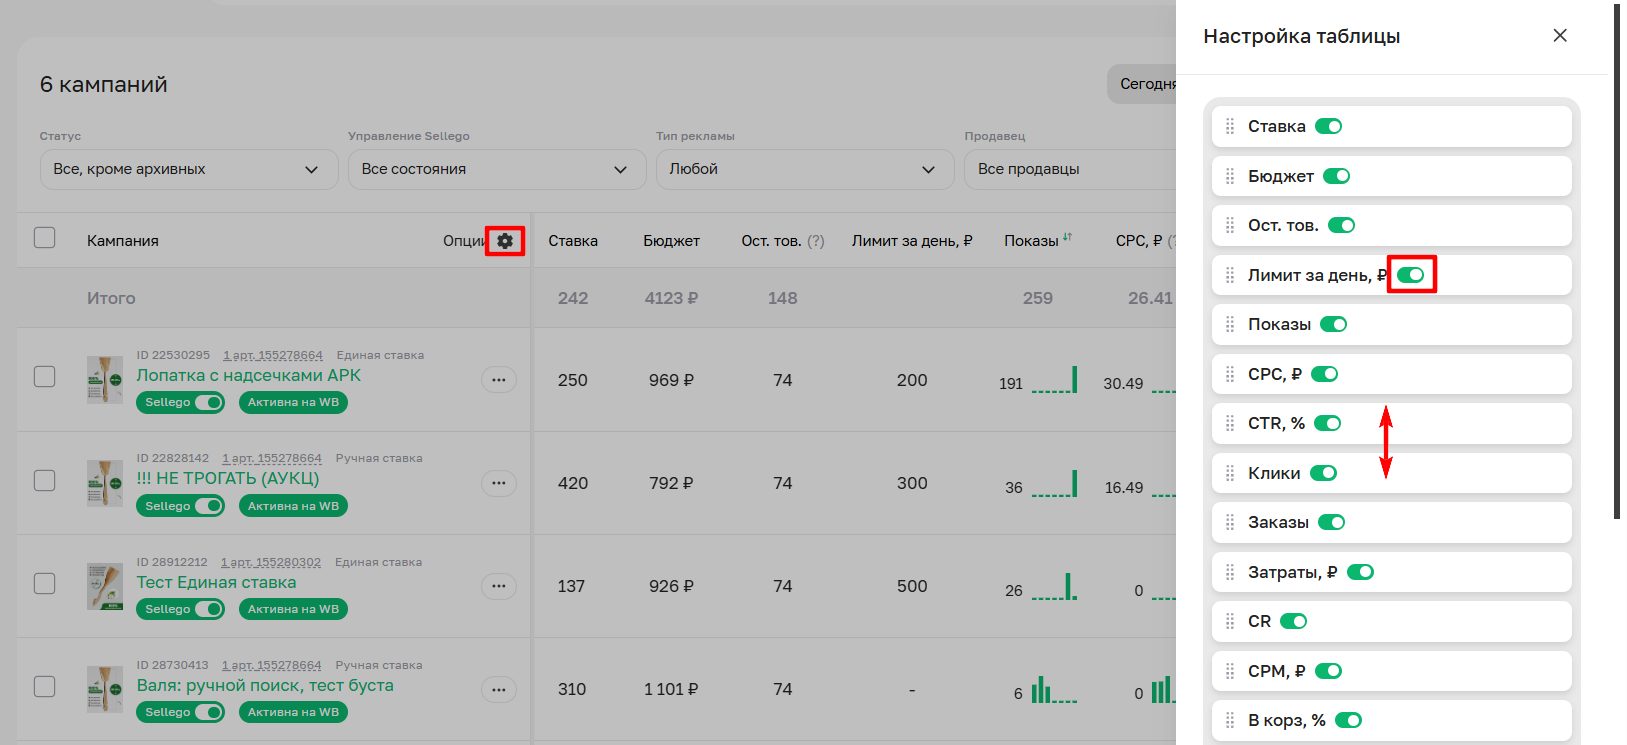Open the Управление Sellego states dropdown
The height and width of the screenshot is (745, 1627).
coord(496,170)
